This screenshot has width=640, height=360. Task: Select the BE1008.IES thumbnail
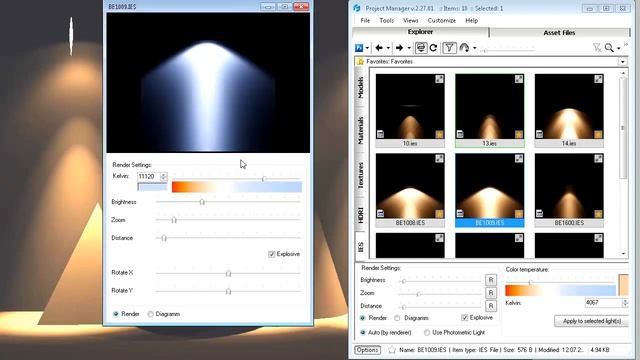(x=410, y=190)
